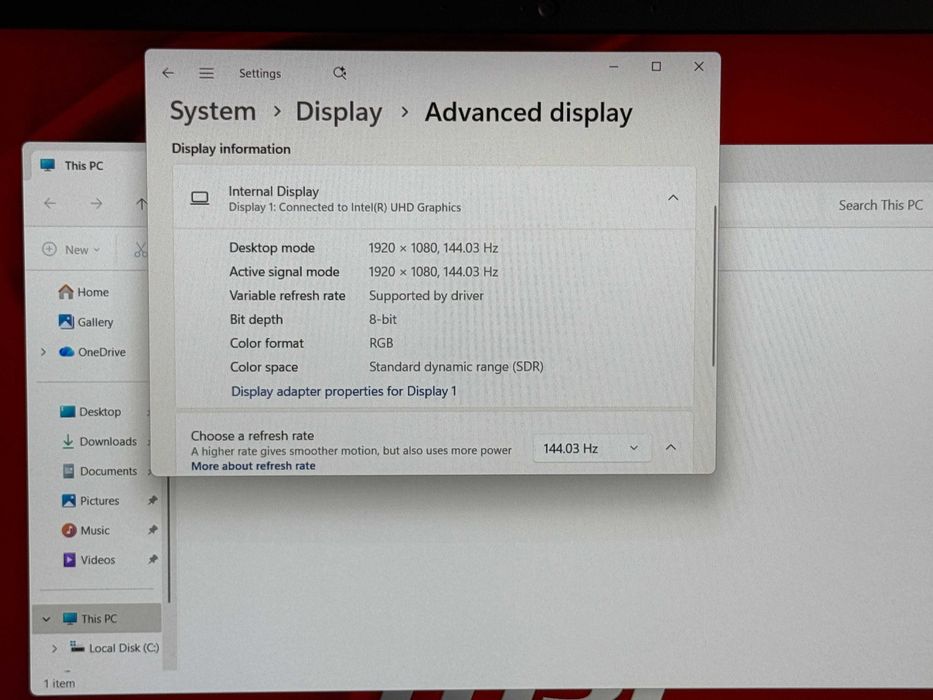The image size is (933, 700).
Task: Click the Videos icon in sidebar
Action: [69, 560]
